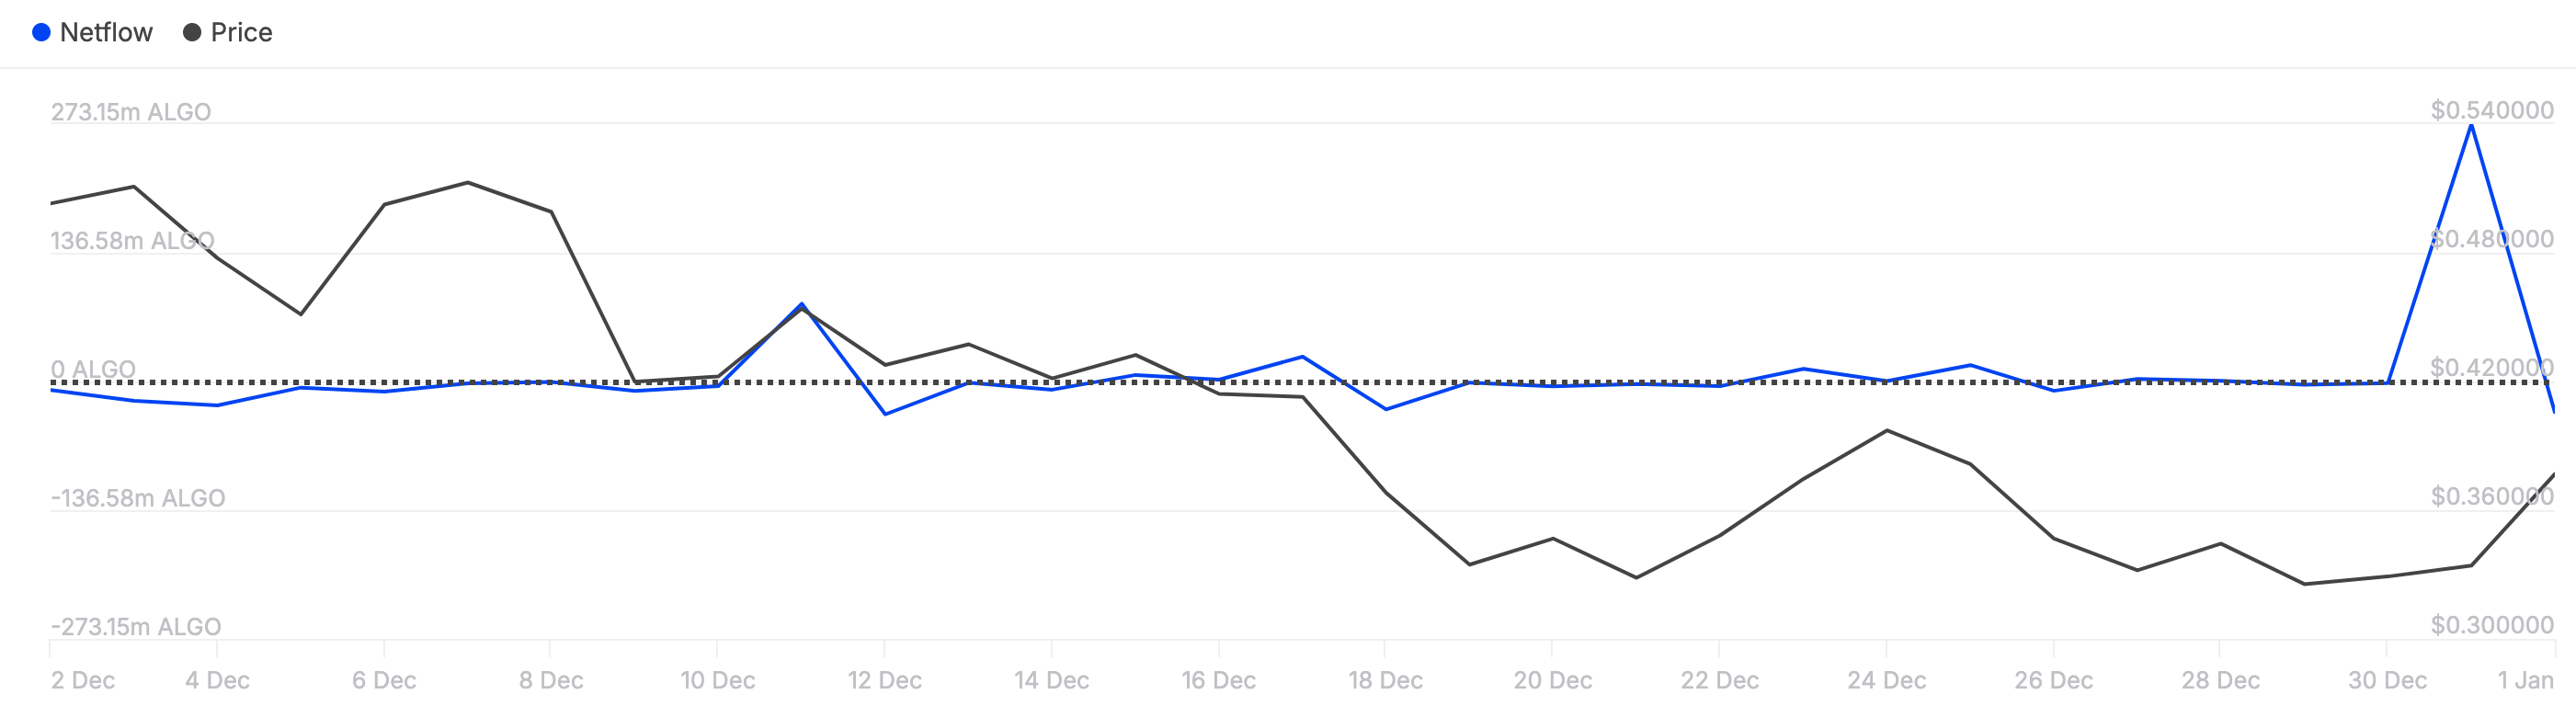The height and width of the screenshot is (706, 2576).
Task: Click the 0 ALGO axis label
Action: pyautogui.click(x=93, y=369)
